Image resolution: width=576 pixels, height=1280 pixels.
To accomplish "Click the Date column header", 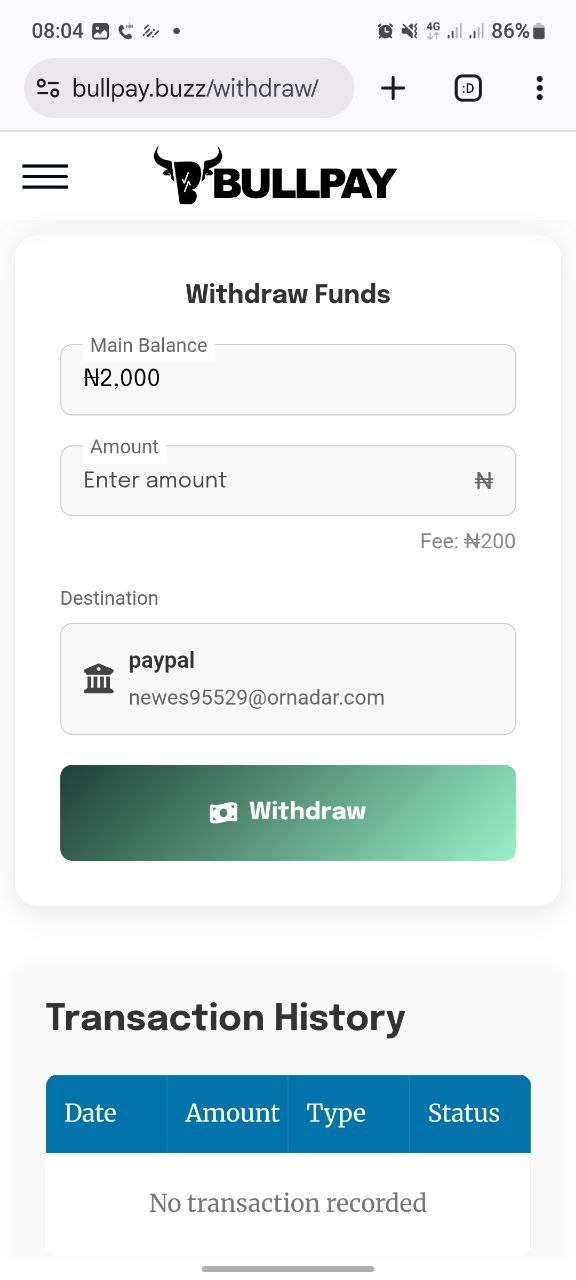I will click(106, 1113).
